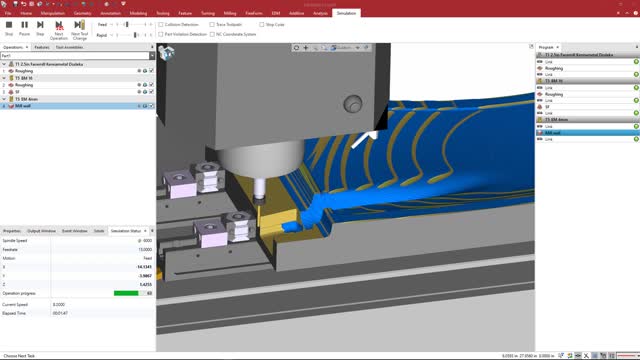640x360 pixels.
Task: Click the tool icon beside T5 BM 16
Action: [11, 78]
